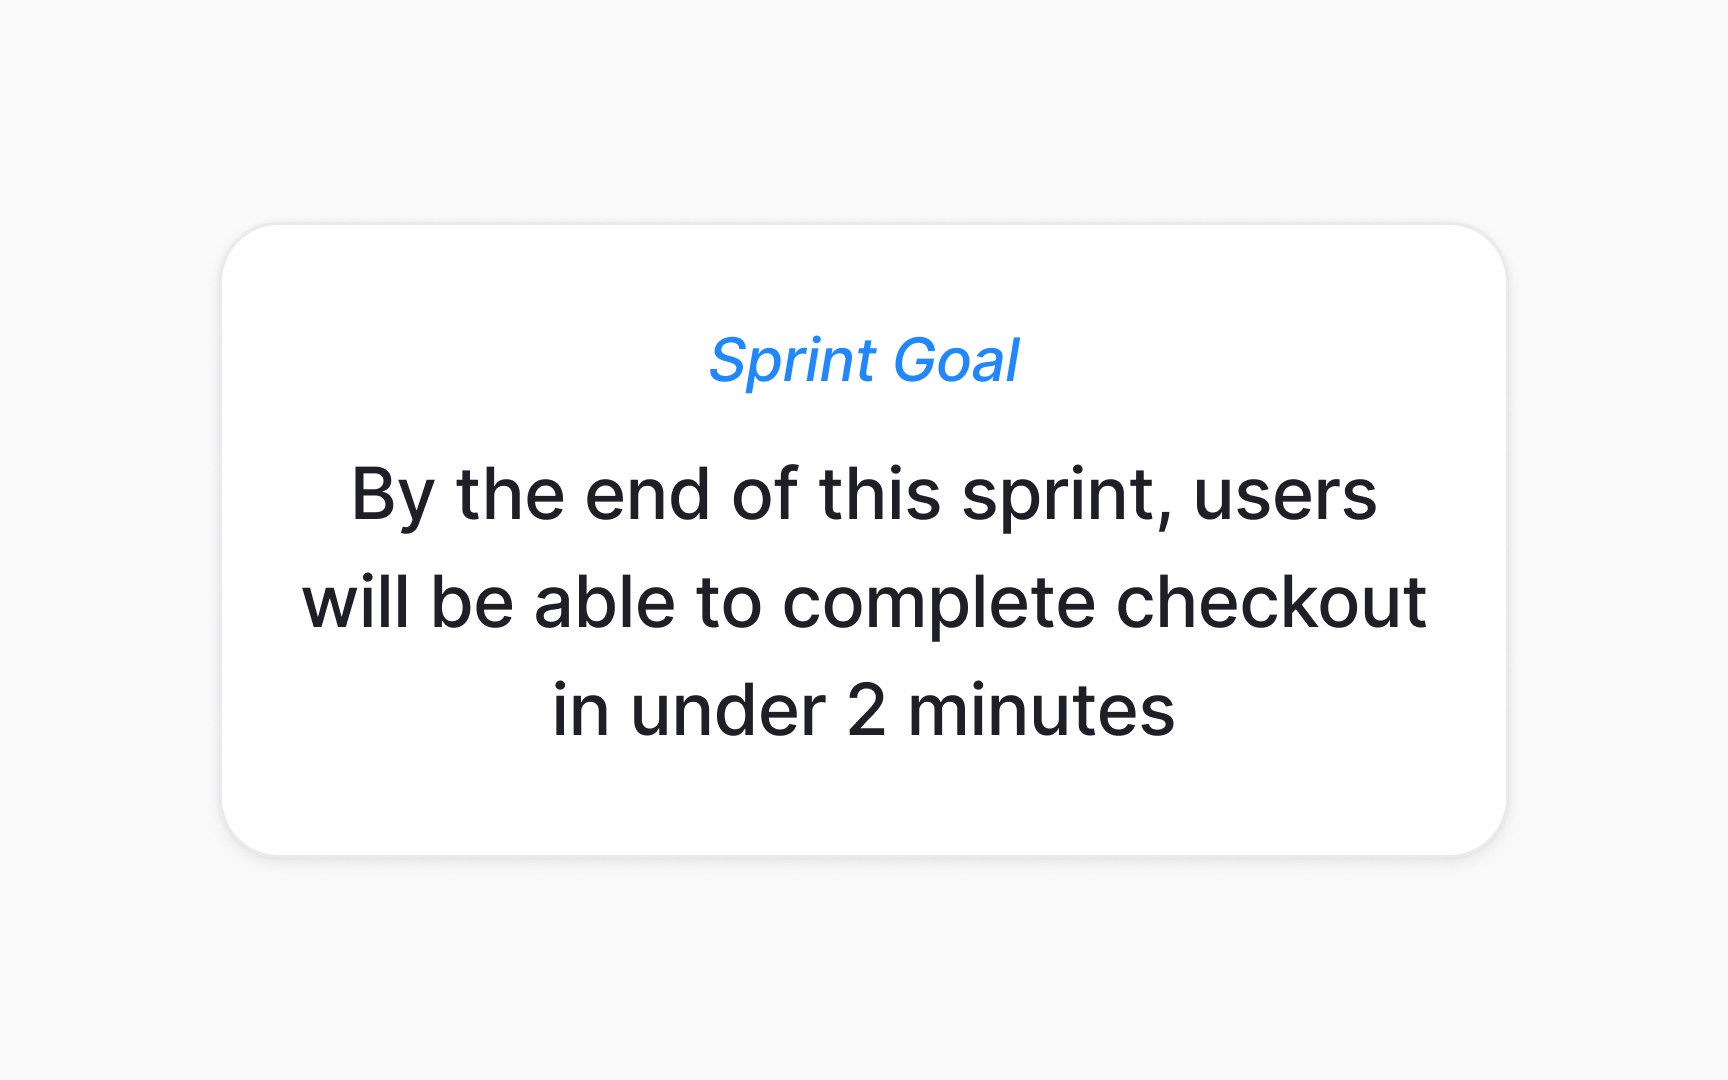
Task: Click the blue Sprint Goal heading
Action: tap(864, 361)
